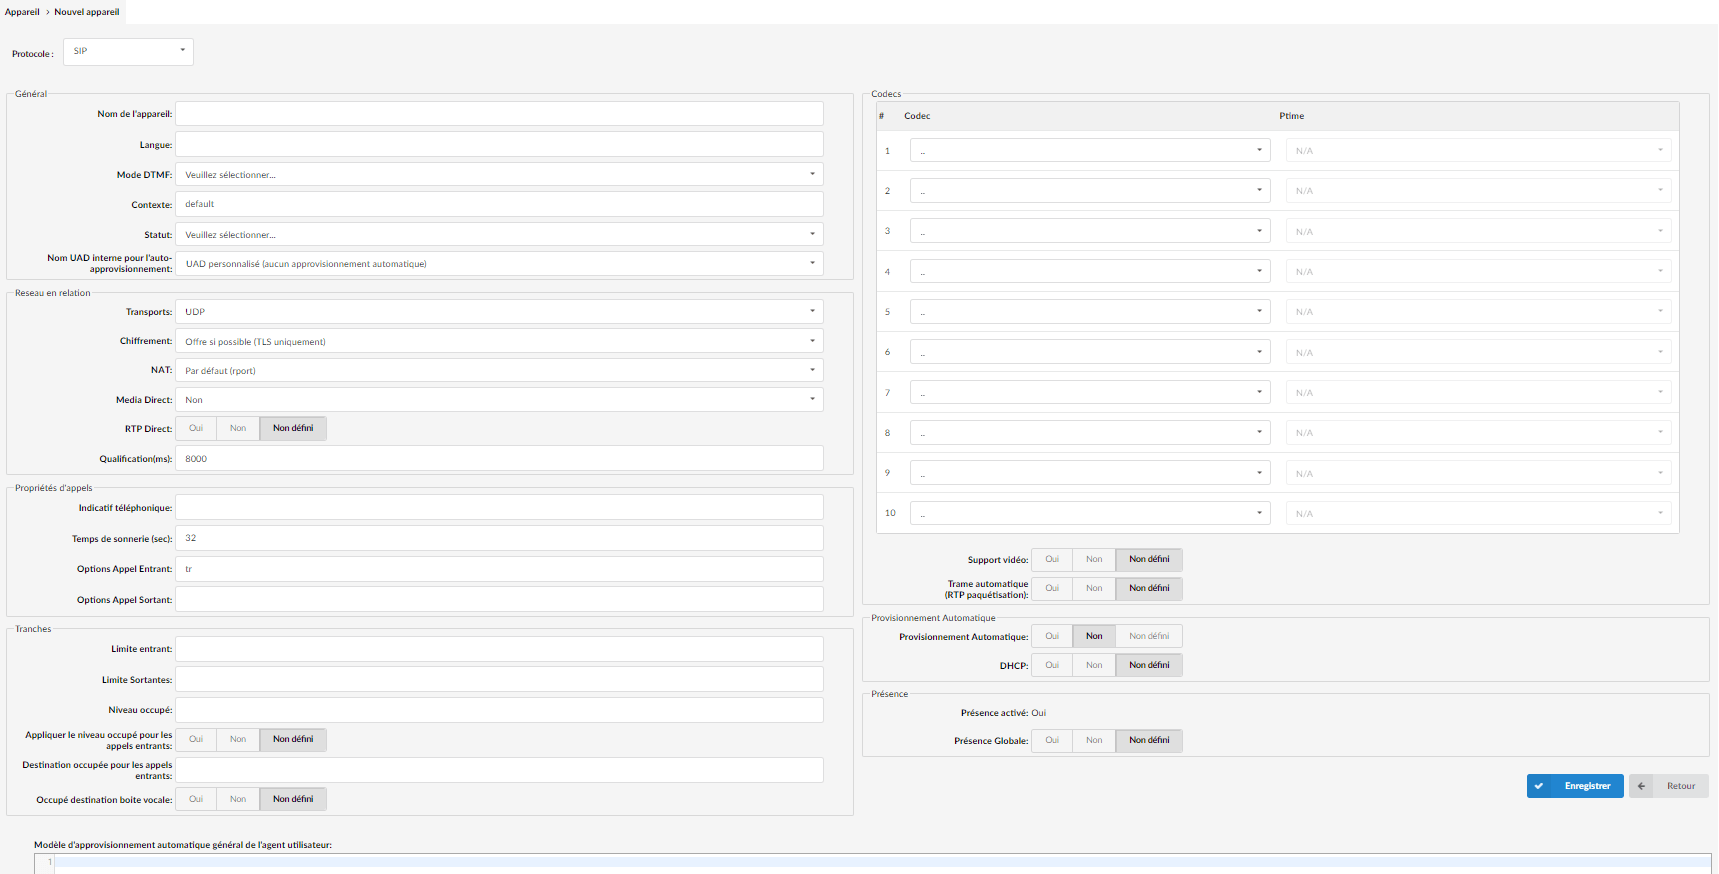The height and width of the screenshot is (874, 1719).
Task: Open the Chiffrement dropdown
Action: pos(499,341)
